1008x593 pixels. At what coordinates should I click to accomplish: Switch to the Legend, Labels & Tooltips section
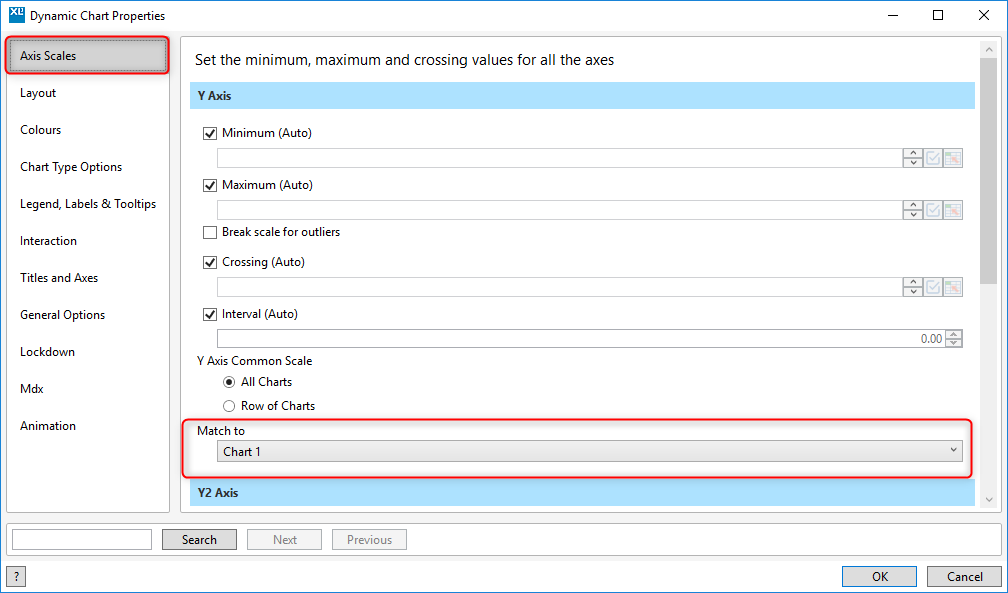click(x=88, y=204)
